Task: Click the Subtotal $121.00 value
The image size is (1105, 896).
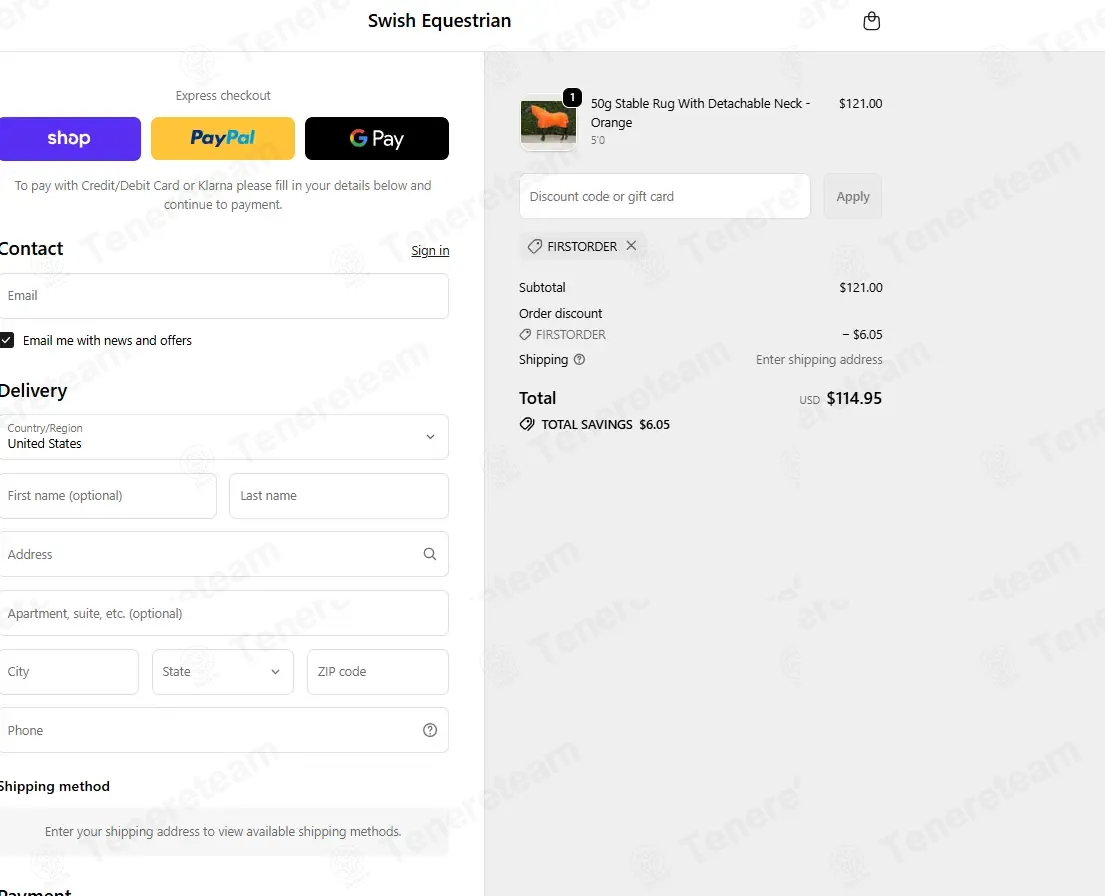Action: (x=860, y=288)
